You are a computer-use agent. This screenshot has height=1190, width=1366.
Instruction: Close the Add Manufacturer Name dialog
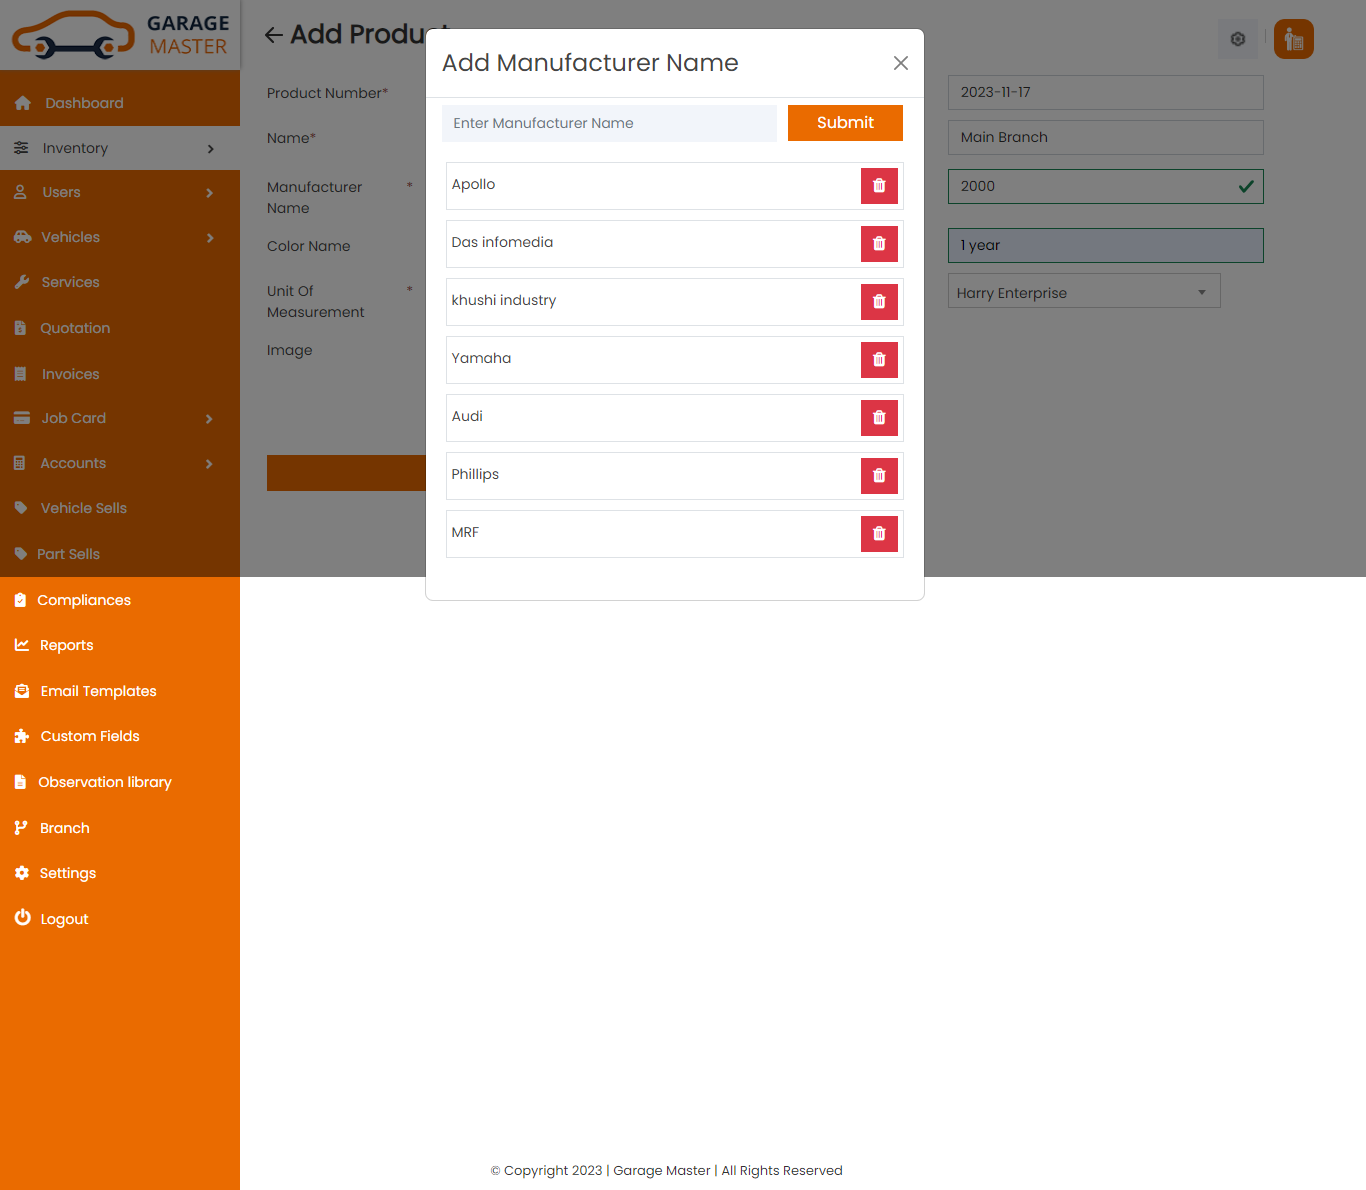900,63
